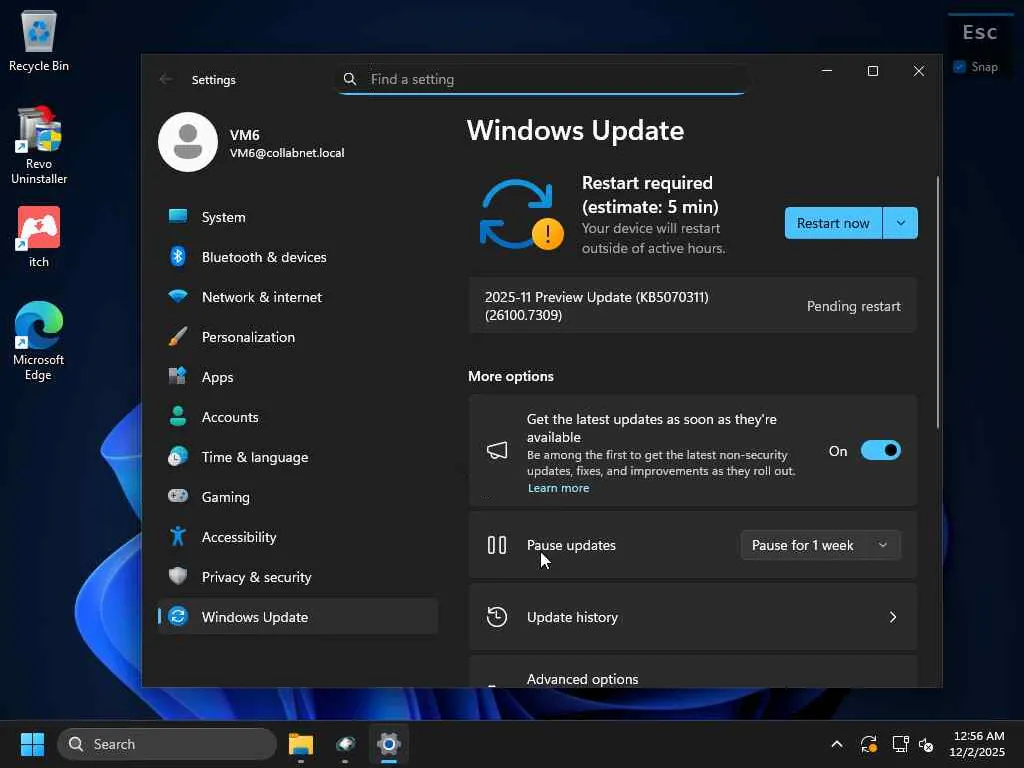Open the Pause for 1 week dropdown
The image size is (1024, 768).
pyautogui.click(x=820, y=545)
